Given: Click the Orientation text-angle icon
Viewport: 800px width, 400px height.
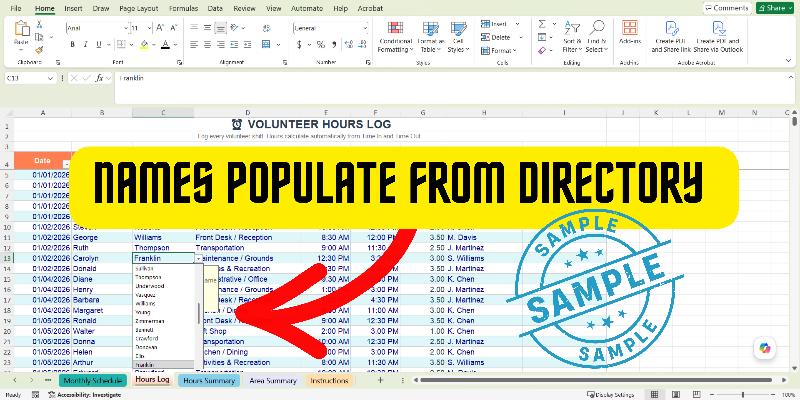Looking at the screenshot, I should point(235,28).
